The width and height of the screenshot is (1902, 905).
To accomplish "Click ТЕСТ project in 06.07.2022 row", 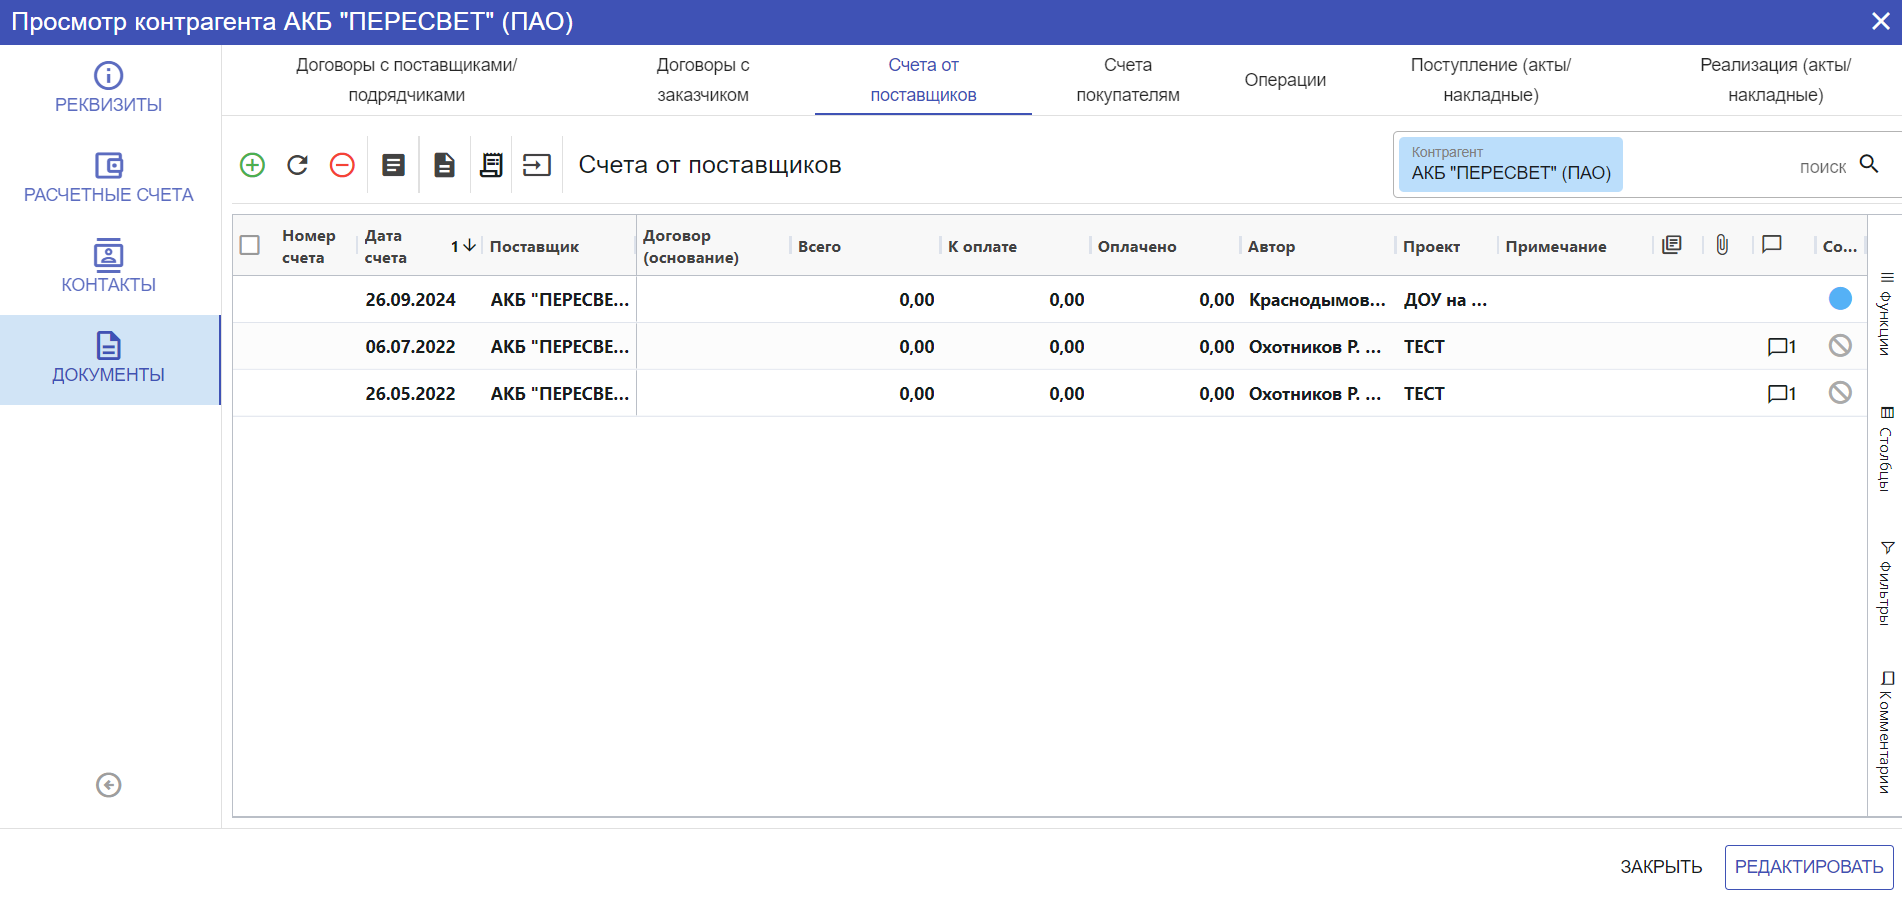I will [x=1424, y=346].
